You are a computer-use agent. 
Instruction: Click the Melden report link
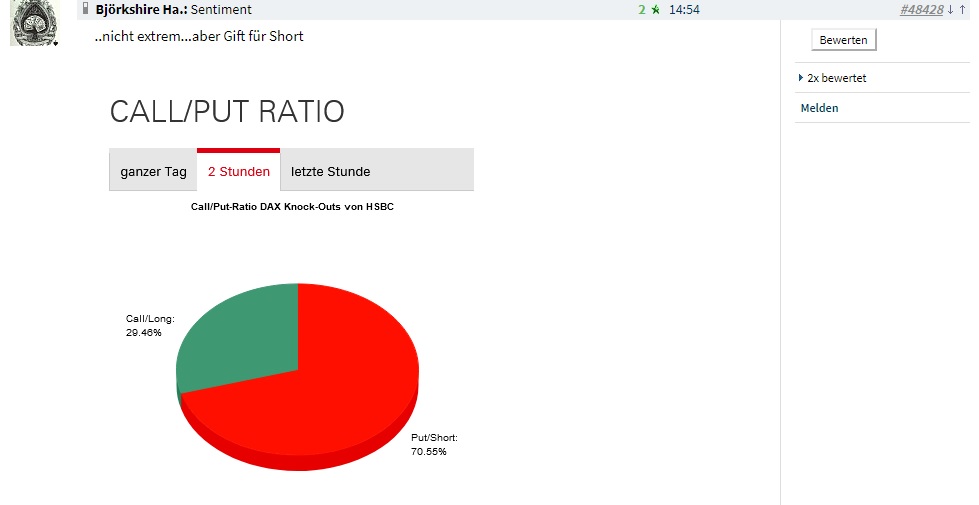click(x=819, y=108)
